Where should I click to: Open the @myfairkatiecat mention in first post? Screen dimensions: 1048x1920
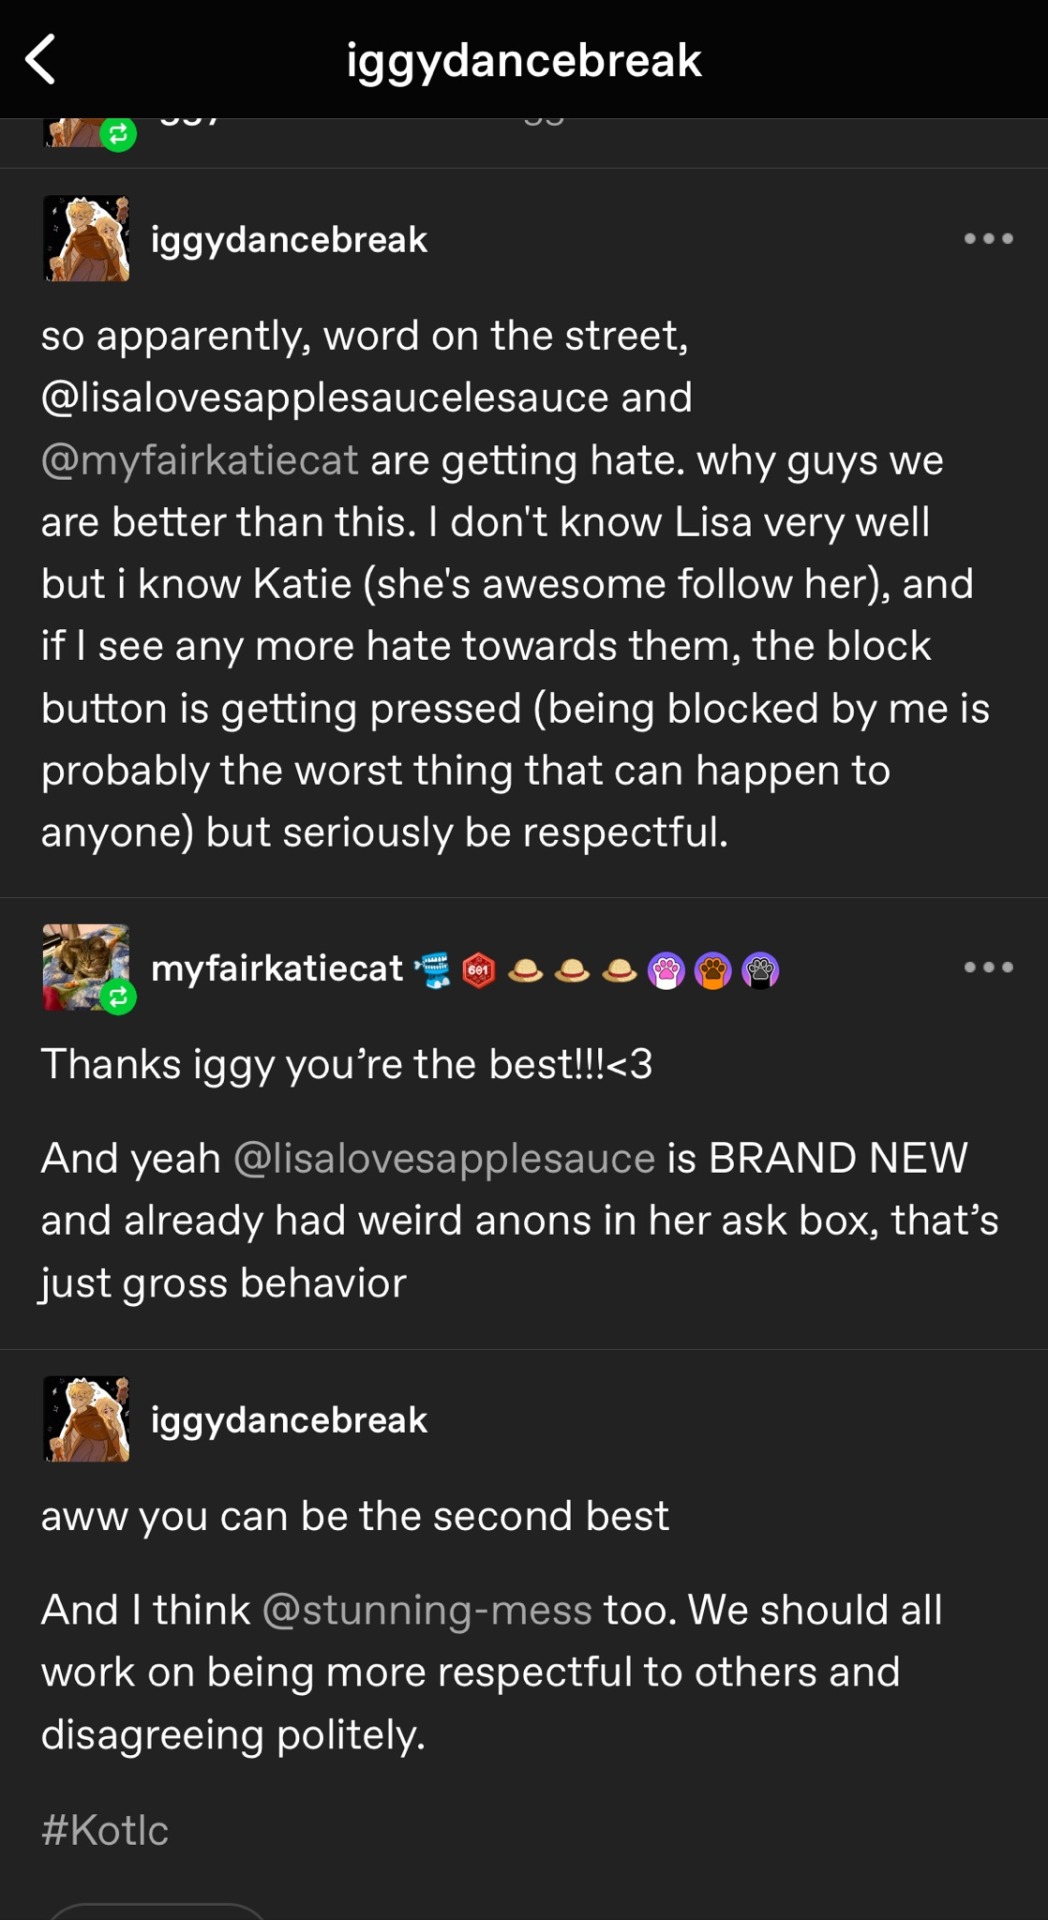(199, 460)
